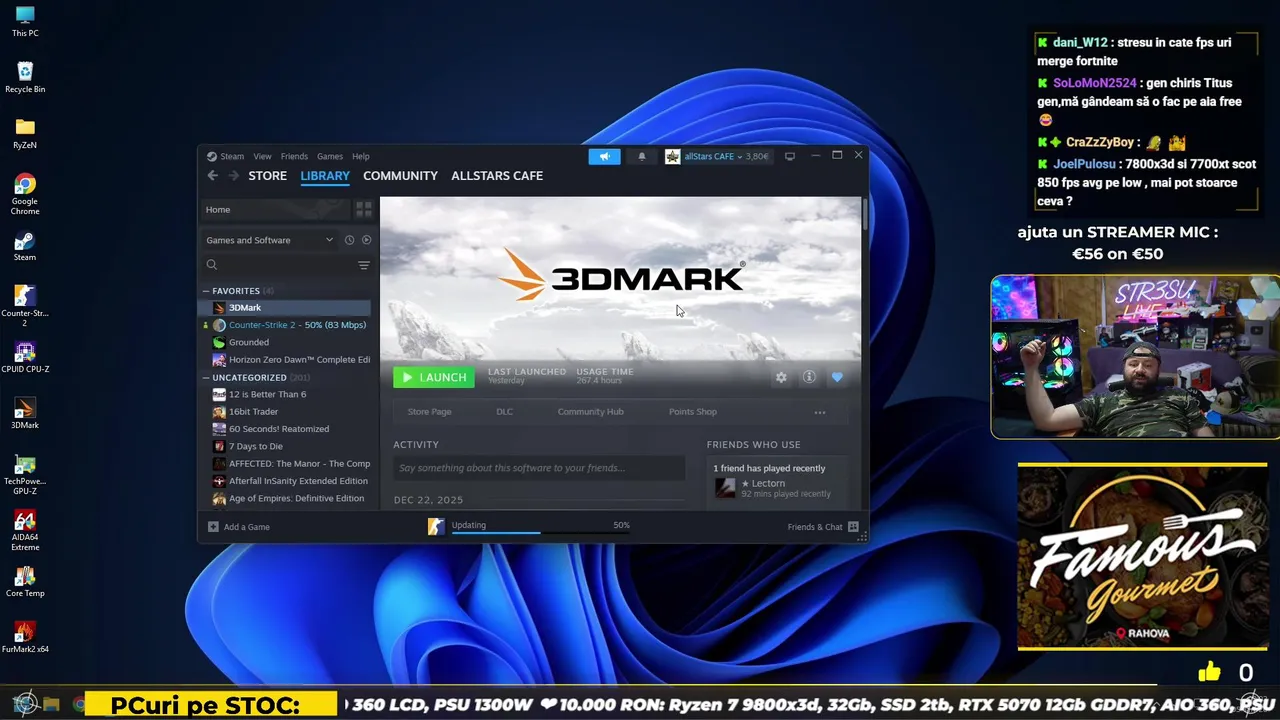Open Core Temp desktop icon
This screenshot has height=720, width=1280.
[x=25, y=582]
